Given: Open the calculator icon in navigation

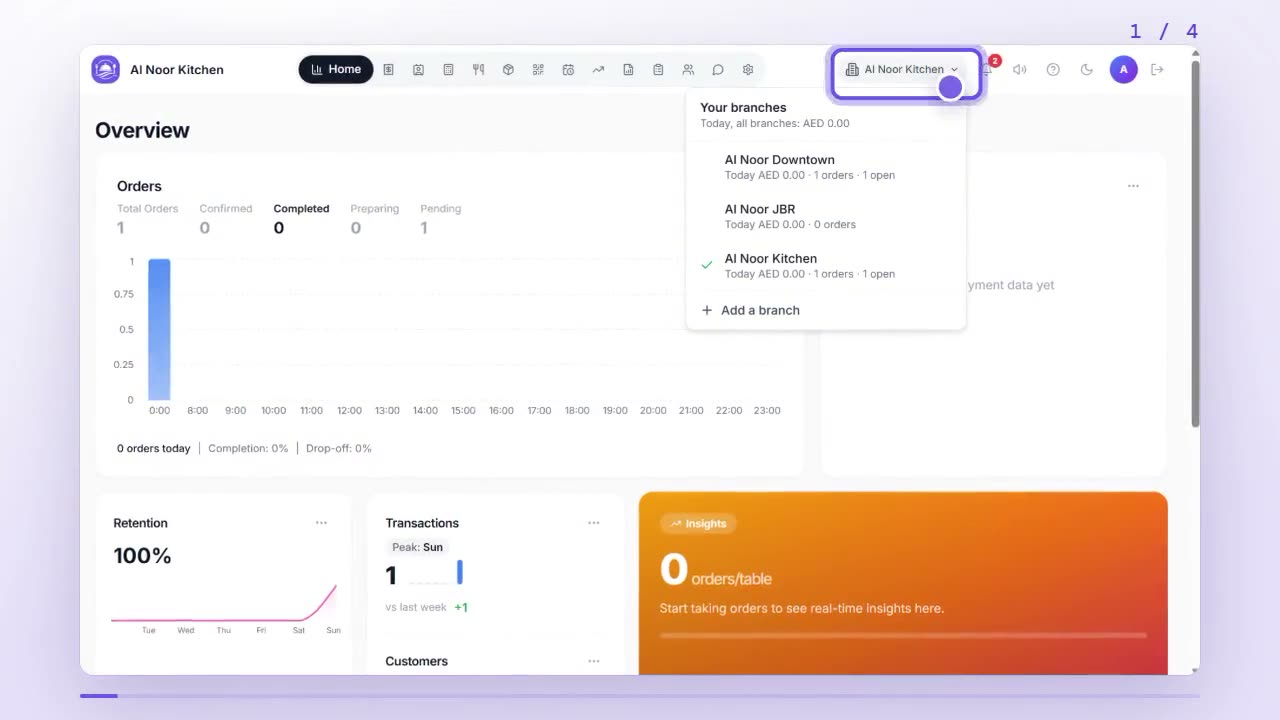Looking at the screenshot, I should tap(448, 70).
